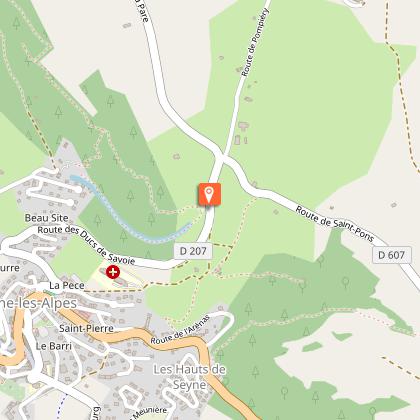Click crossroads of Saint-Pons and Pompiéry roads
This screenshot has height=420, width=420.
tap(222, 156)
